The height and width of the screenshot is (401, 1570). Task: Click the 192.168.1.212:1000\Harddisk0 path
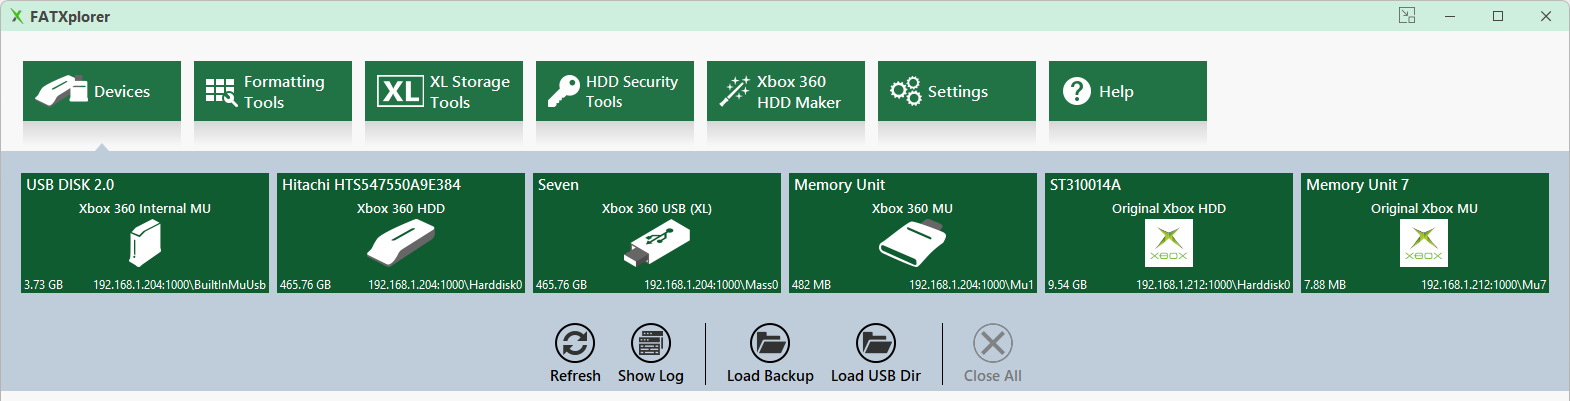[x=1213, y=285]
